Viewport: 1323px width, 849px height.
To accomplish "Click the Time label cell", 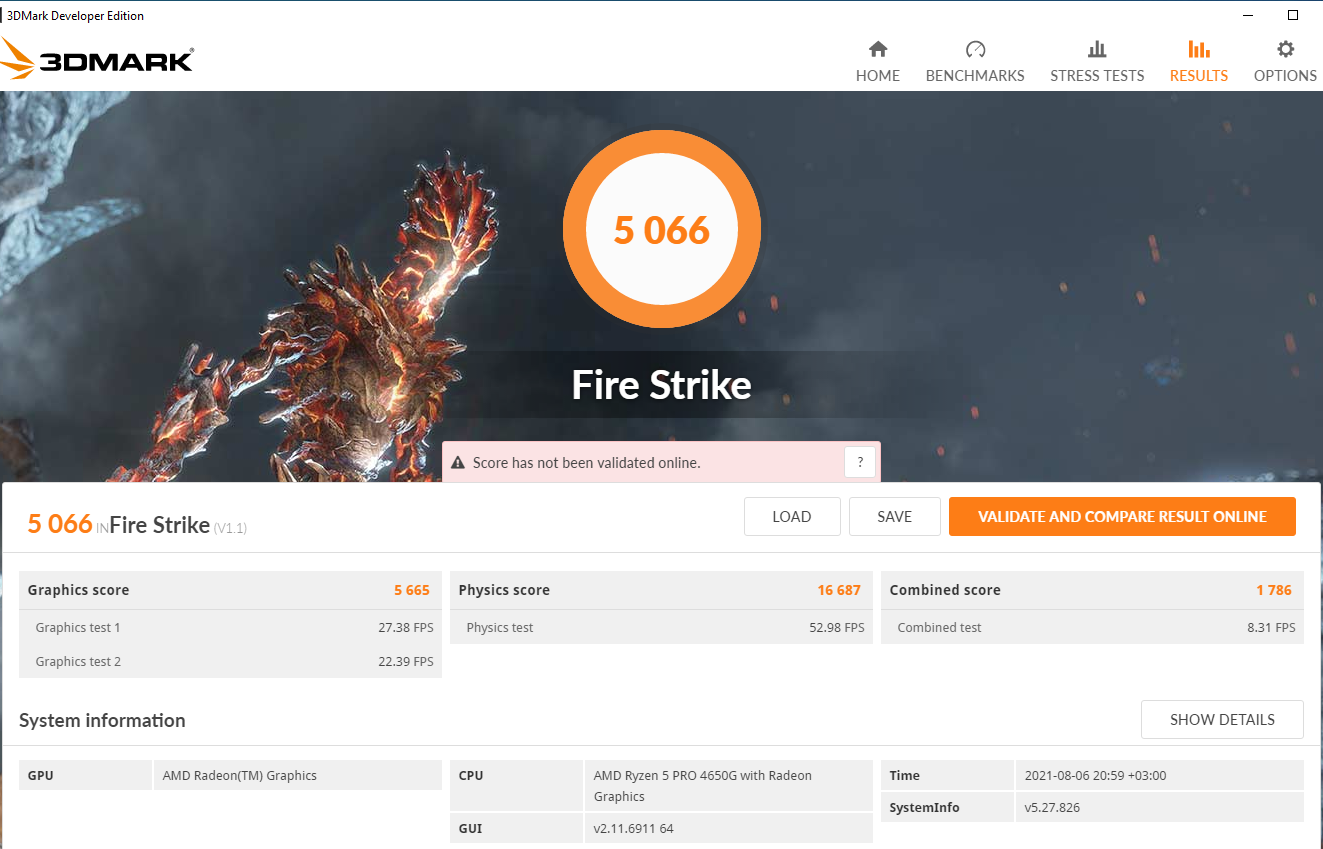I will pyautogui.click(x=946, y=775).
